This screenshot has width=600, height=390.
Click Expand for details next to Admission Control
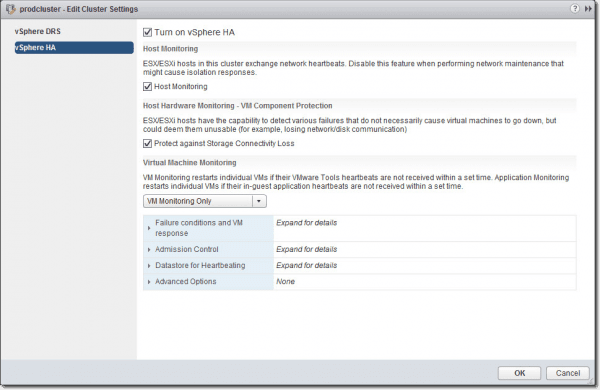307,249
